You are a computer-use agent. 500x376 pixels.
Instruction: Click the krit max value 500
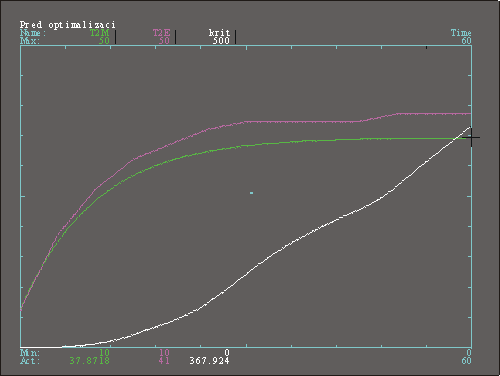pyautogui.click(x=221, y=41)
